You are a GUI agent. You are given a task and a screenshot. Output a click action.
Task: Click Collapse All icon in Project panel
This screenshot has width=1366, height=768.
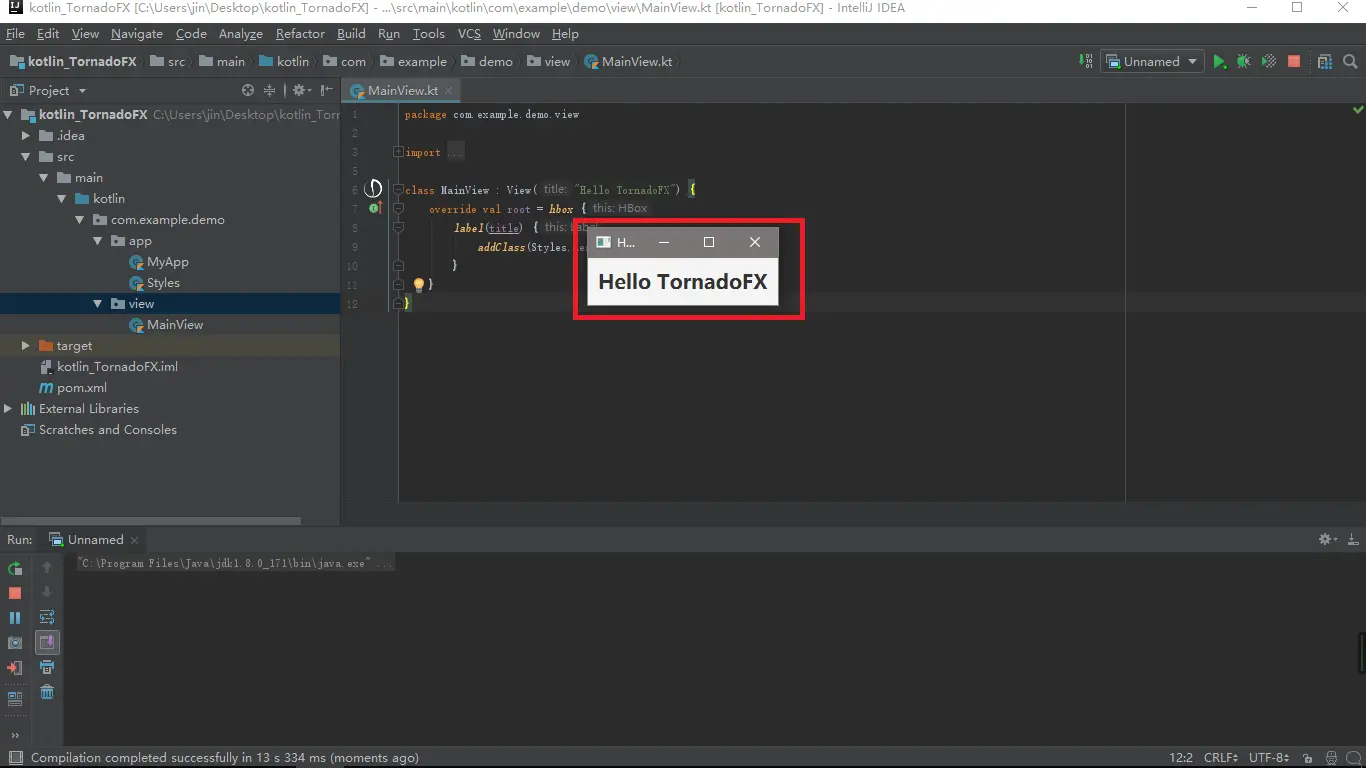(269, 90)
